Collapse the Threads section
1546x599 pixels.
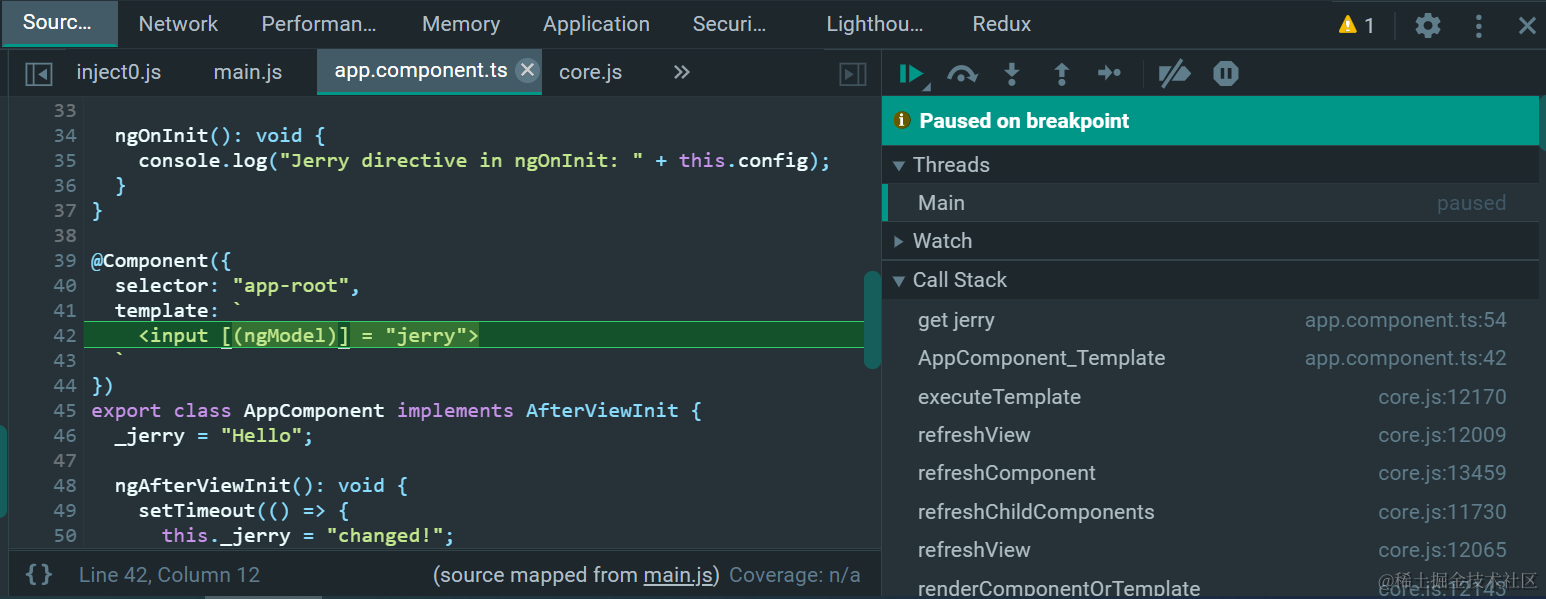[x=899, y=165]
